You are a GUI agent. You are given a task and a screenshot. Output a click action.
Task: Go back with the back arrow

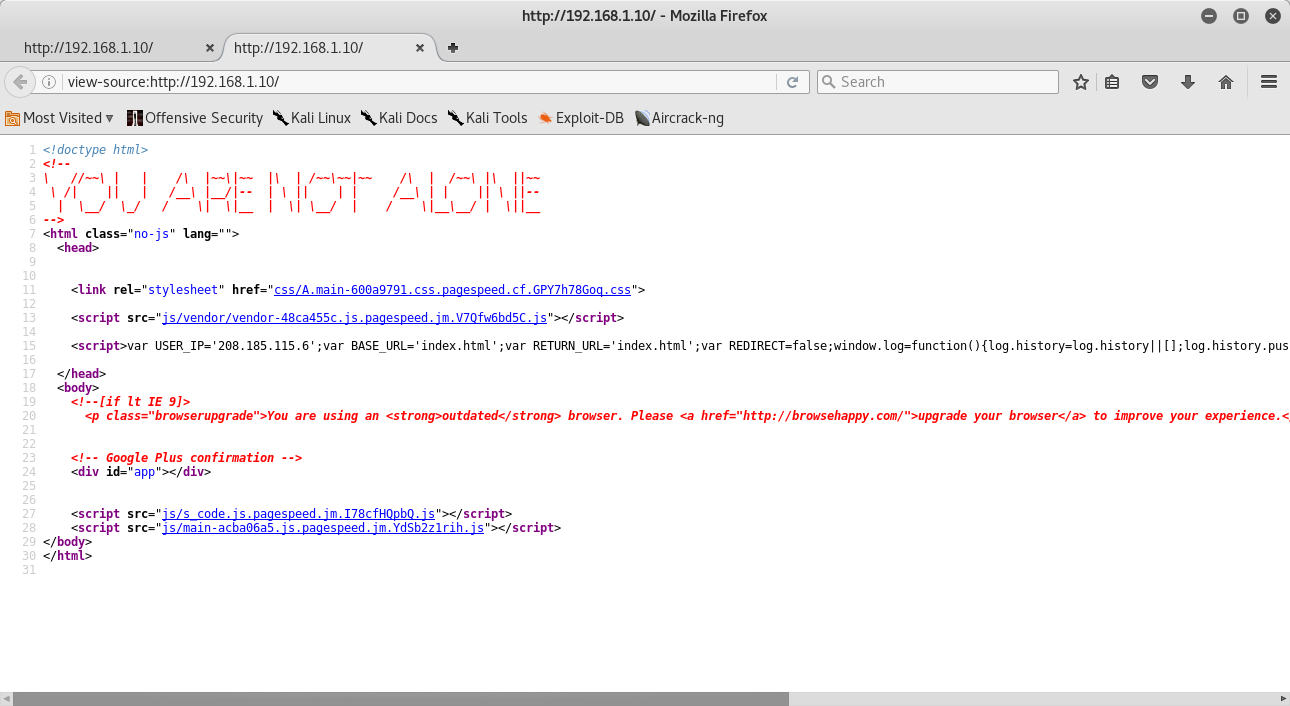pos(20,82)
